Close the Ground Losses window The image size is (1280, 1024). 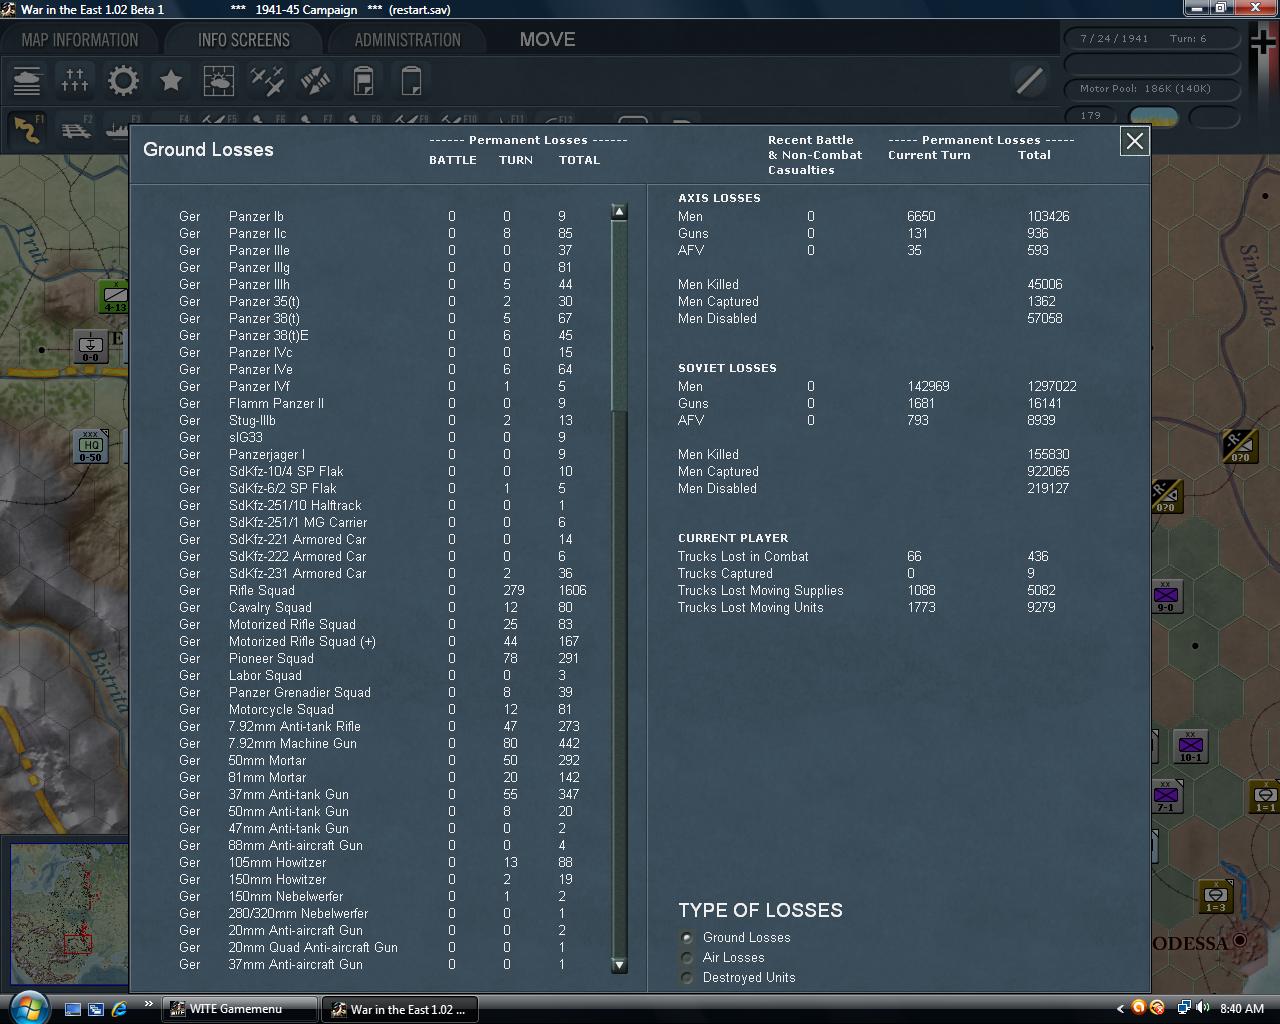coord(1135,141)
